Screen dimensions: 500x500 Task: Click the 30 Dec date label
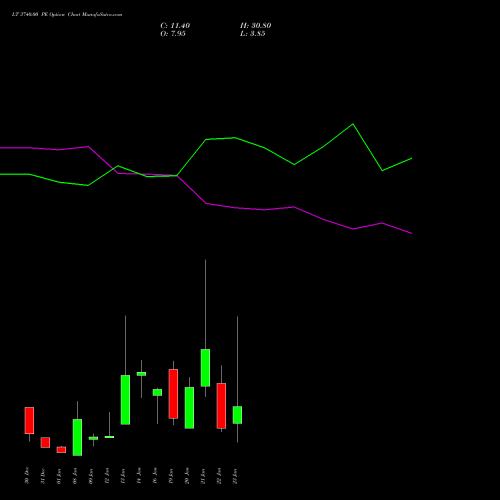click(27, 476)
